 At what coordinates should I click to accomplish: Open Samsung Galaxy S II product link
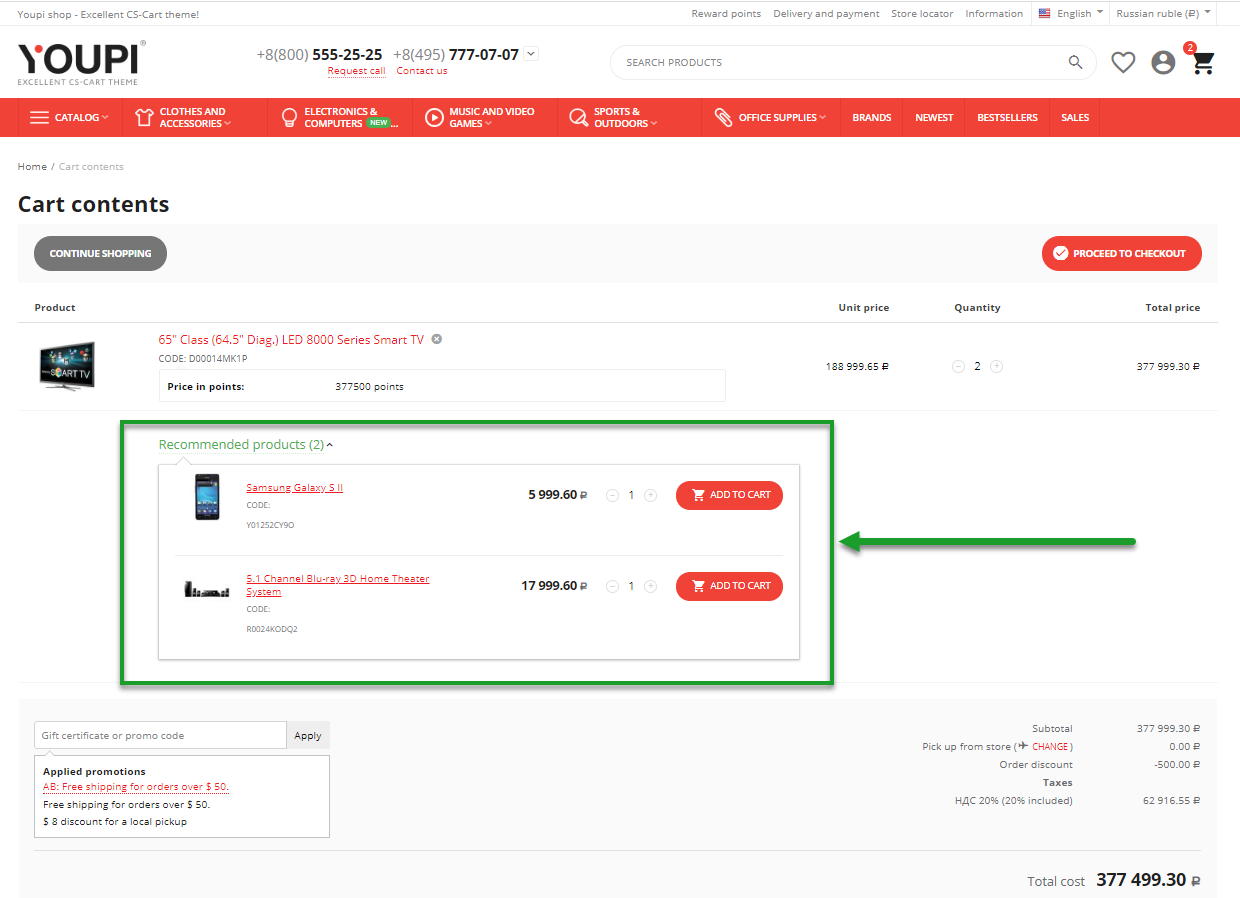(295, 488)
